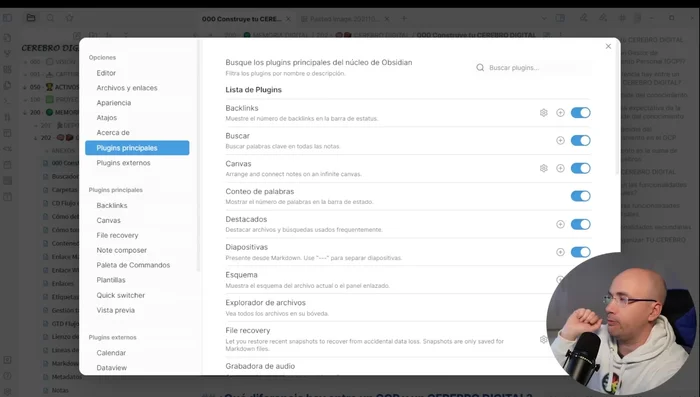Open Backlinks plugin settings gear

click(543, 113)
